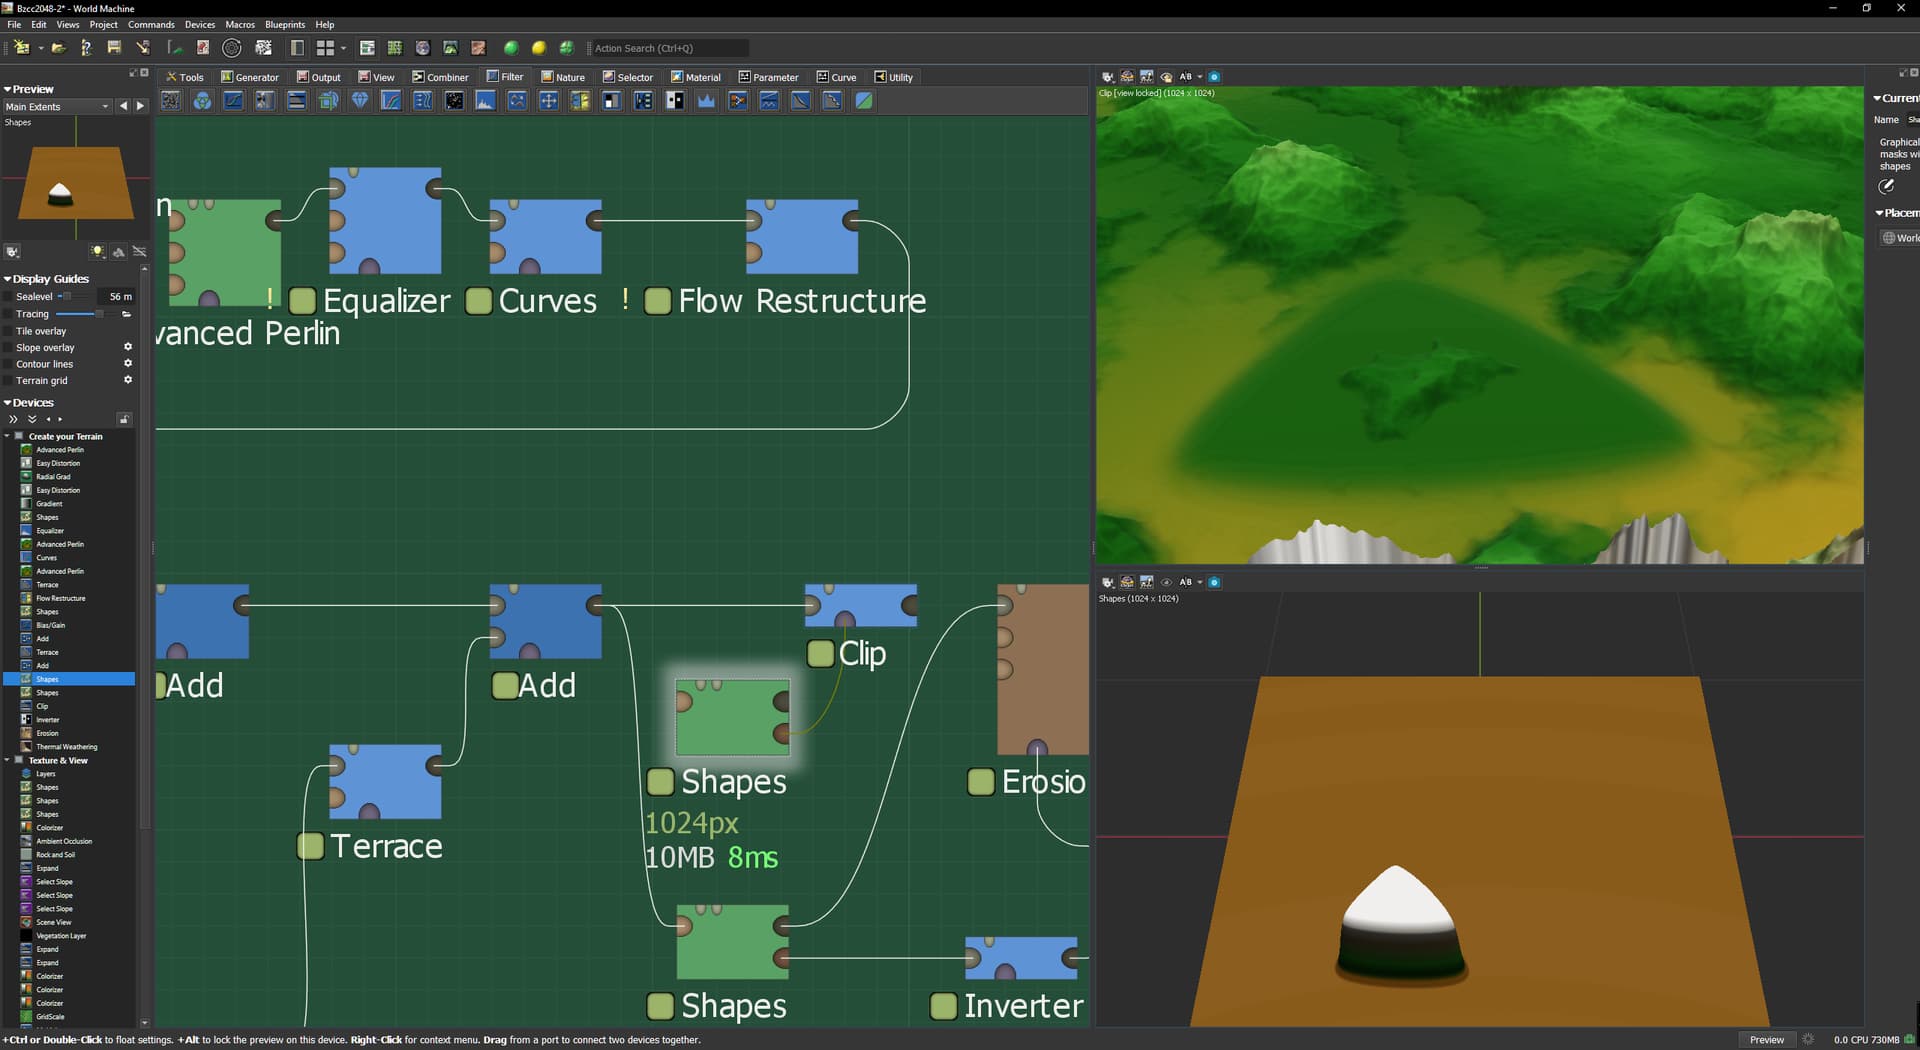1920x1050 pixels.
Task: Click the green build sphere icon
Action: pyautogui.click(x=511, y=48)
